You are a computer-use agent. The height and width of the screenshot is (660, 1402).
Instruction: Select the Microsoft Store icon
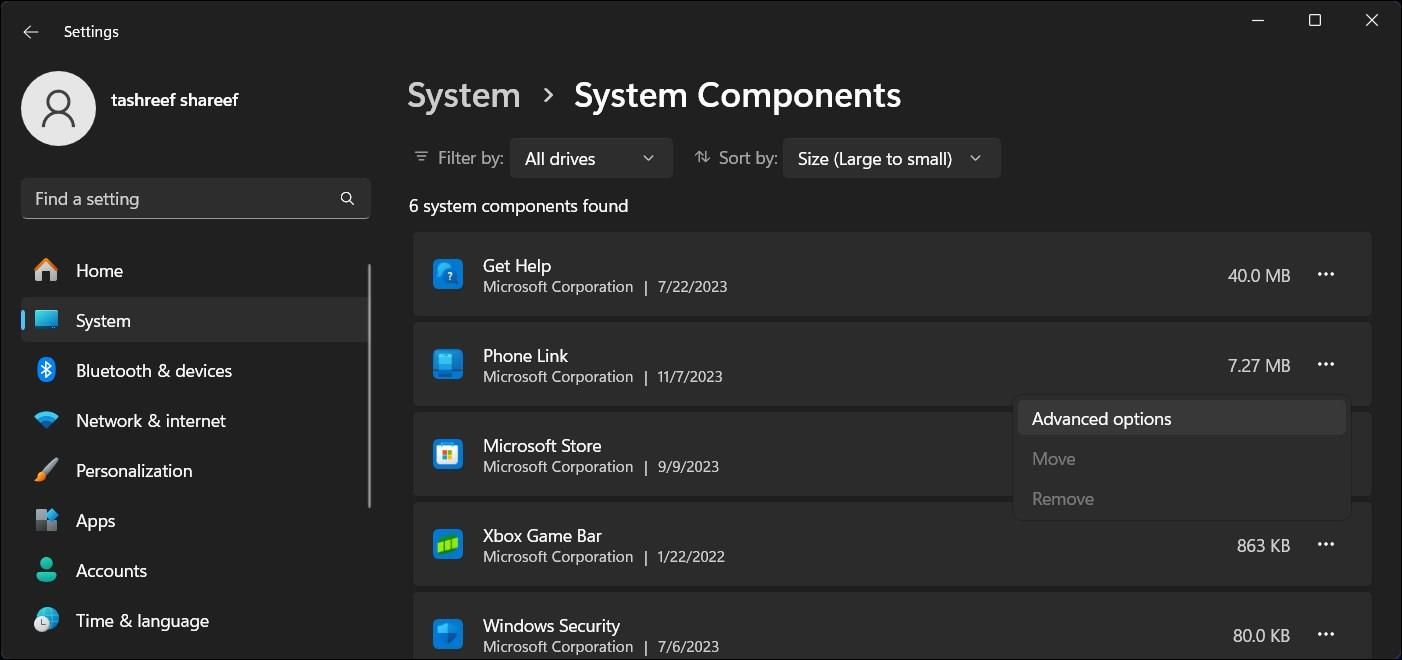[x=447, y=453]
